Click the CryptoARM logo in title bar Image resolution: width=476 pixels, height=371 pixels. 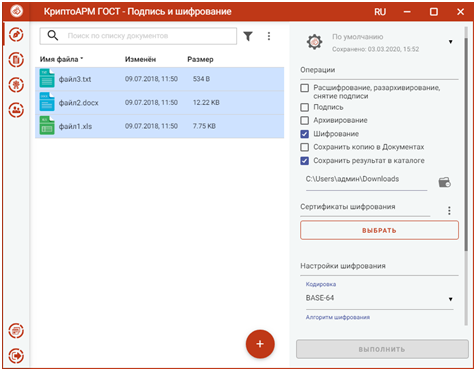pyautogui.click(x=16, y=11)
